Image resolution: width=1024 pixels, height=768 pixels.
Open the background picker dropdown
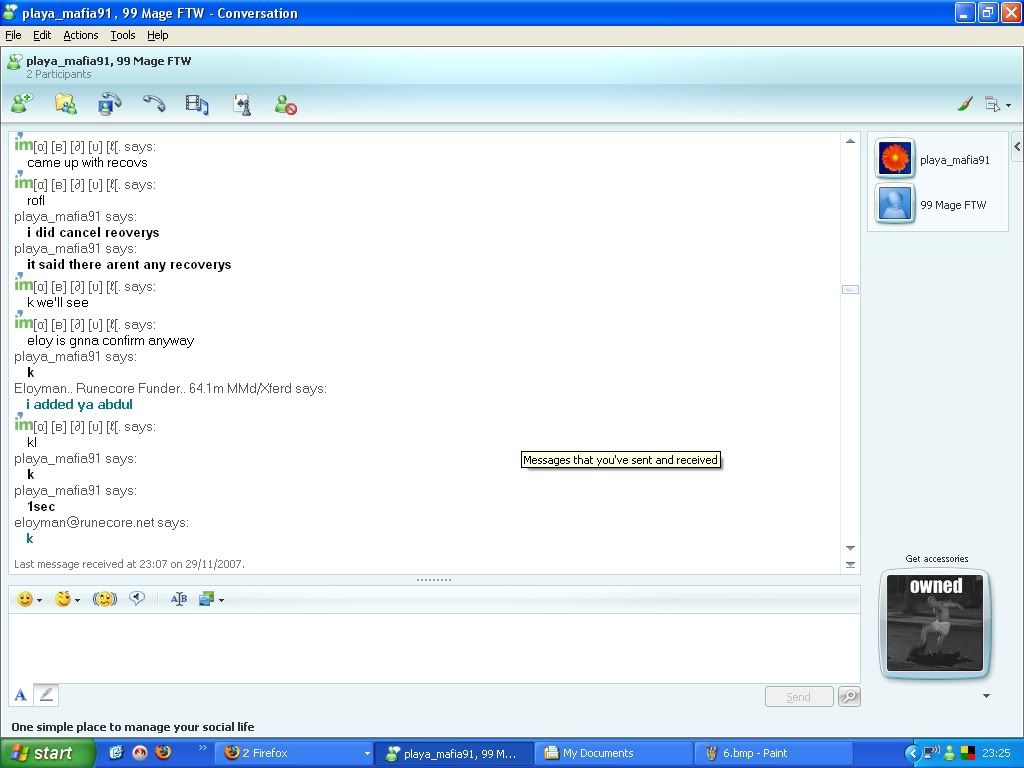pyautogui.click(x=221, y=600)
